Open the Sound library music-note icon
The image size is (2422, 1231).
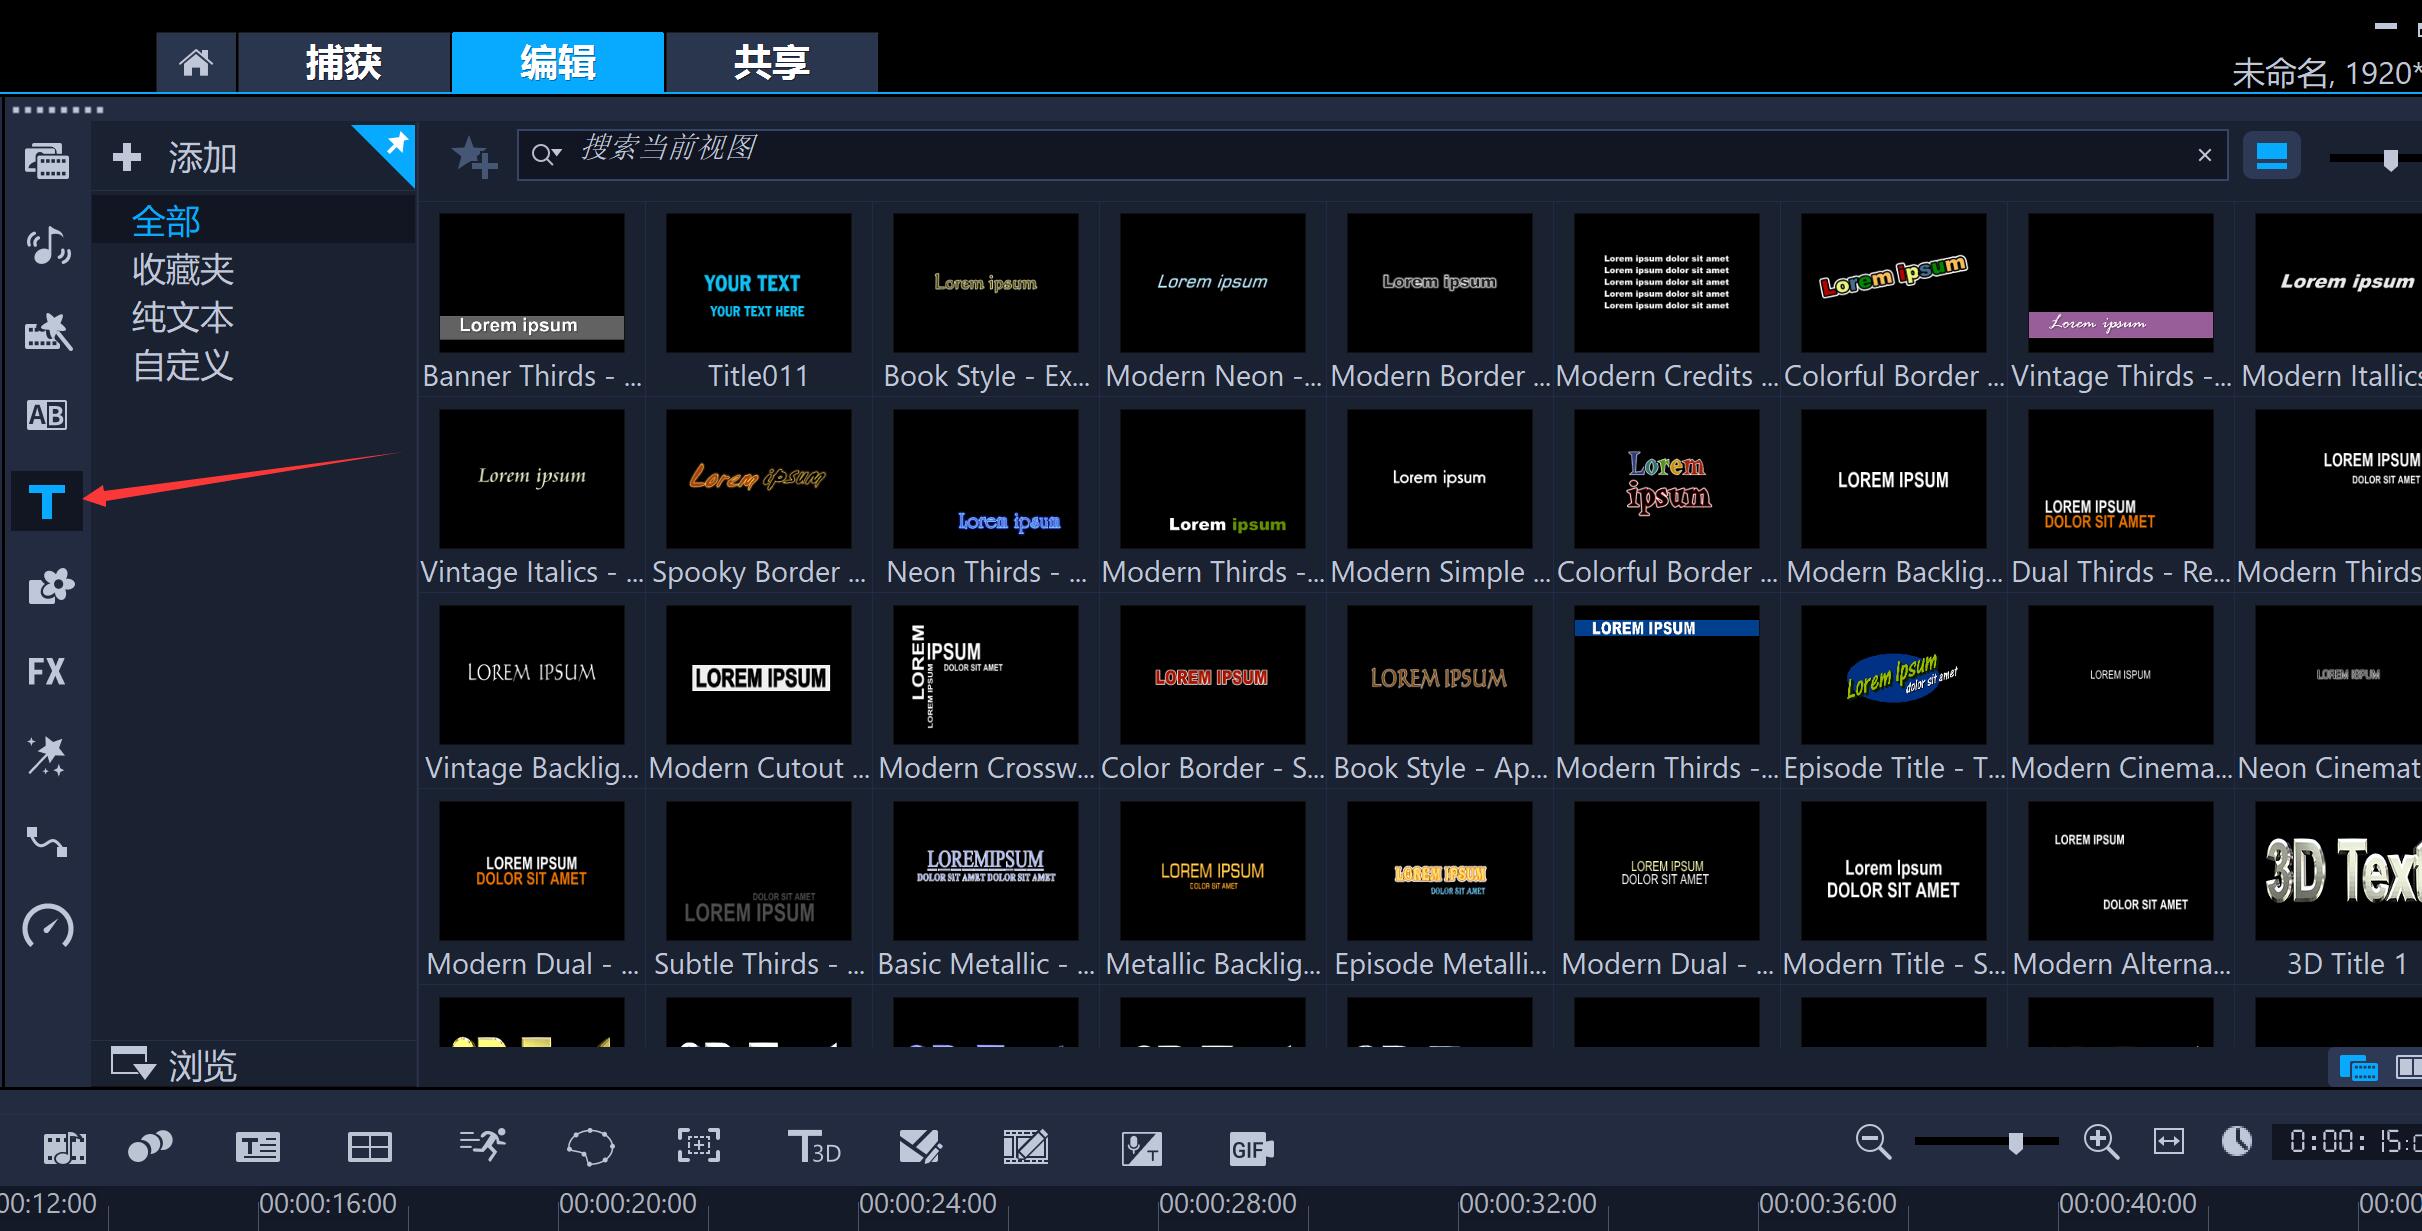coord(47,245)
